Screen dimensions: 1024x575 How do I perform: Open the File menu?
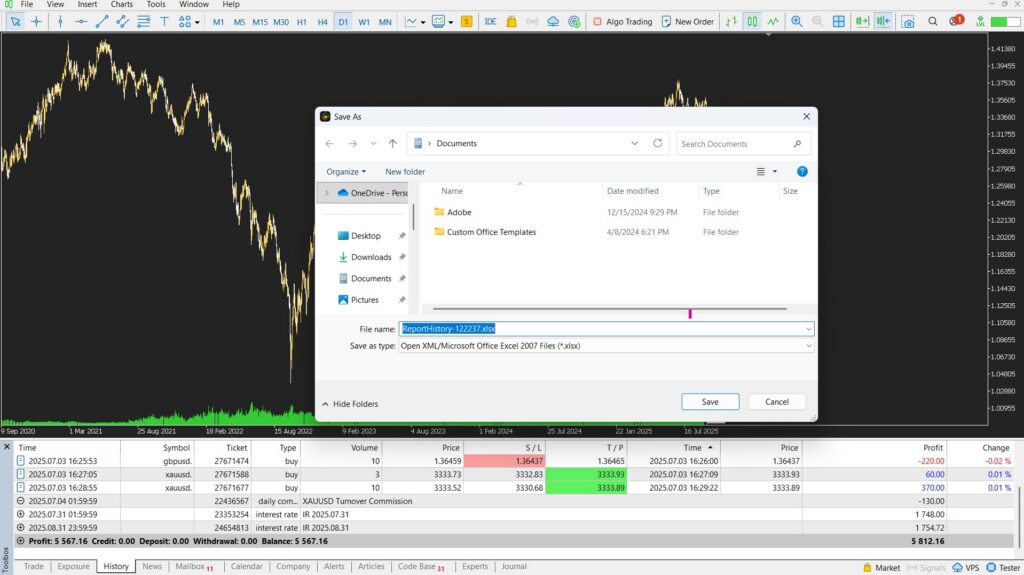[x=27, y=4]
